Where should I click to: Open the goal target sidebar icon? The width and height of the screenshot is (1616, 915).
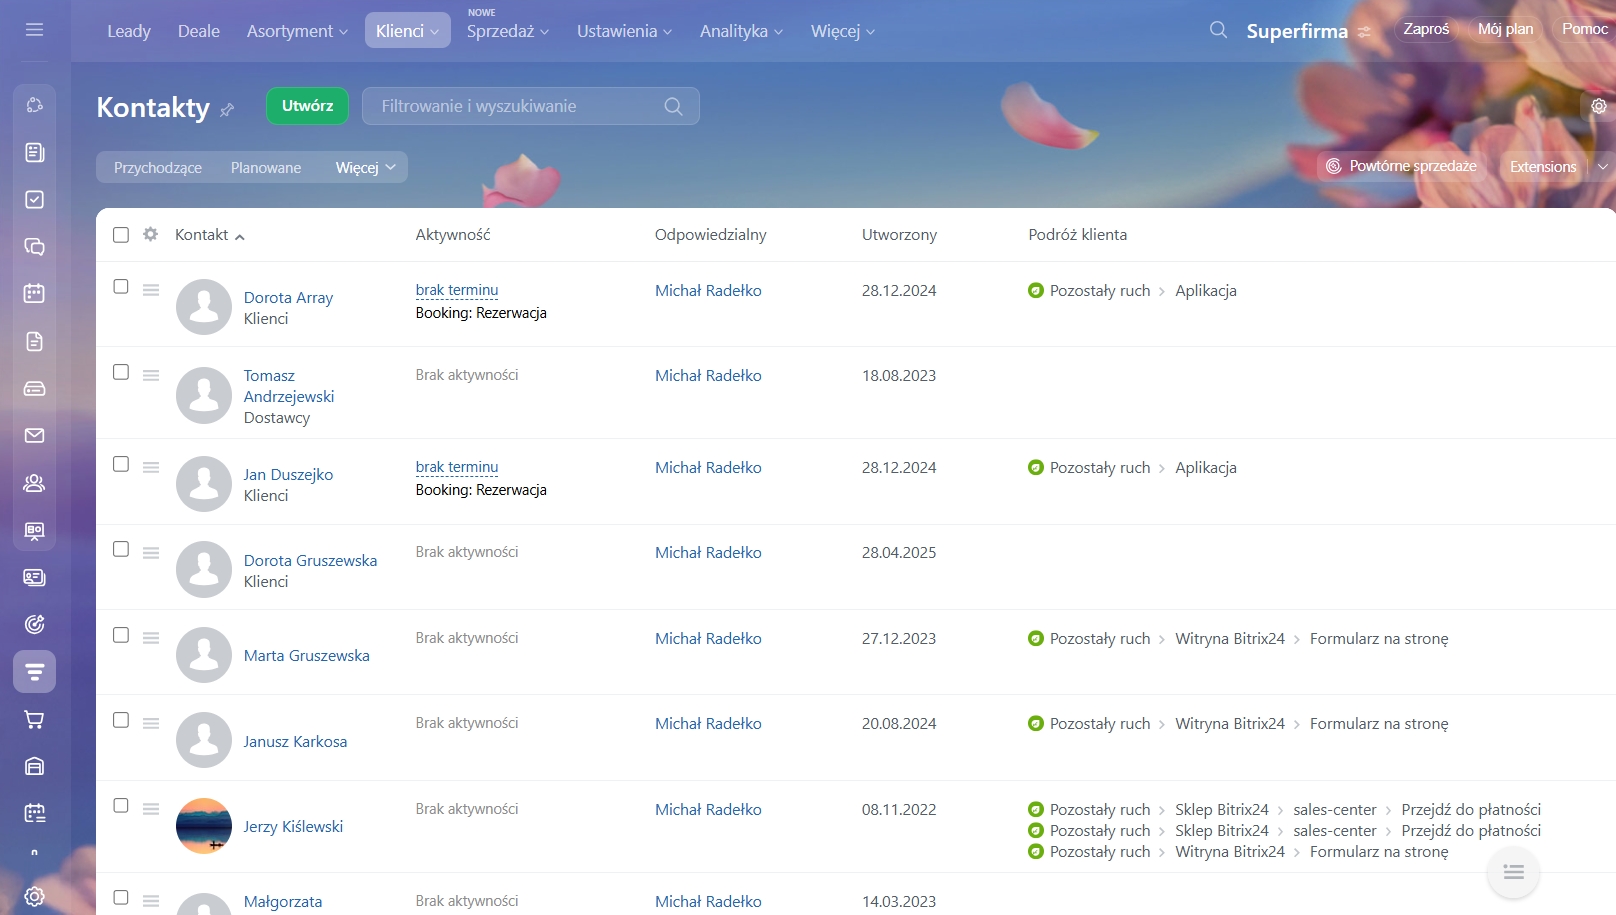(34, 624)
